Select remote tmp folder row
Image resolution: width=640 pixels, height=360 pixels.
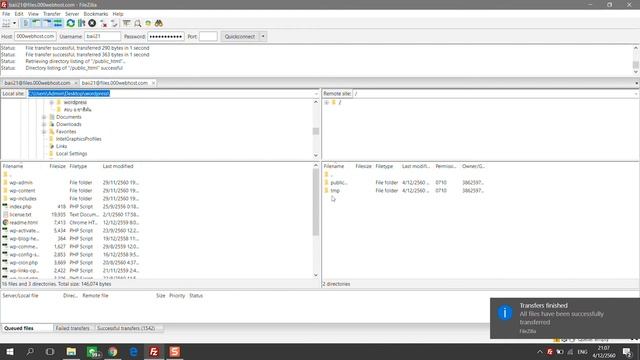pyautogui.click(x=404, y=191)
